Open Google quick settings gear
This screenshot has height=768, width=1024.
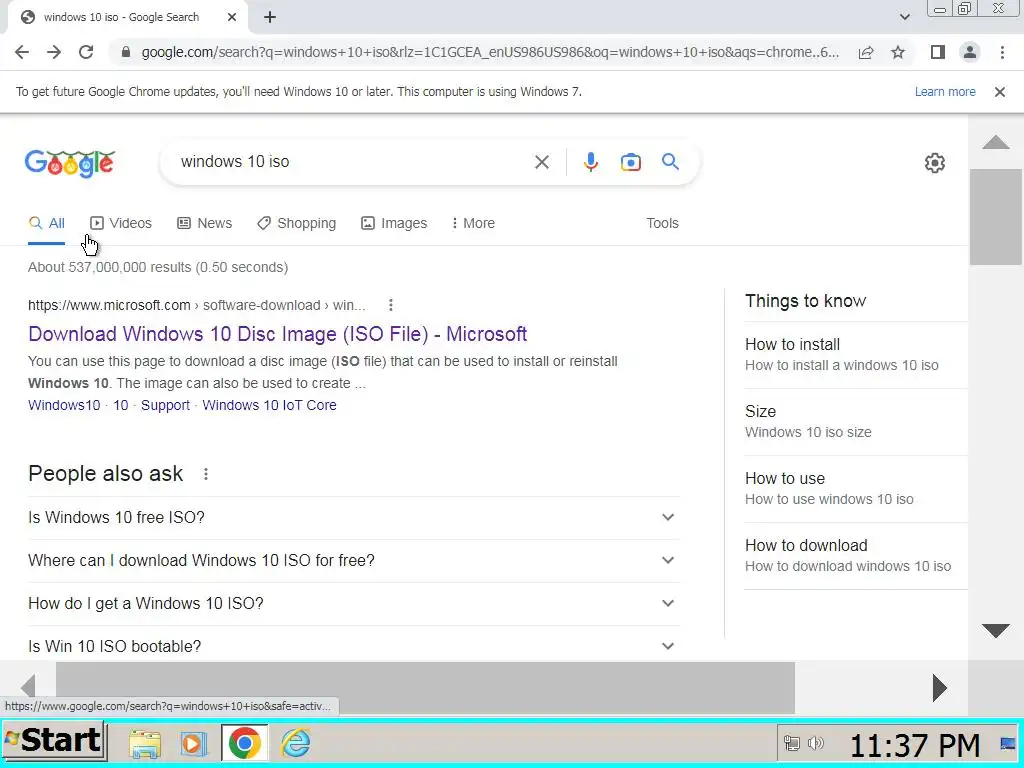935,163
